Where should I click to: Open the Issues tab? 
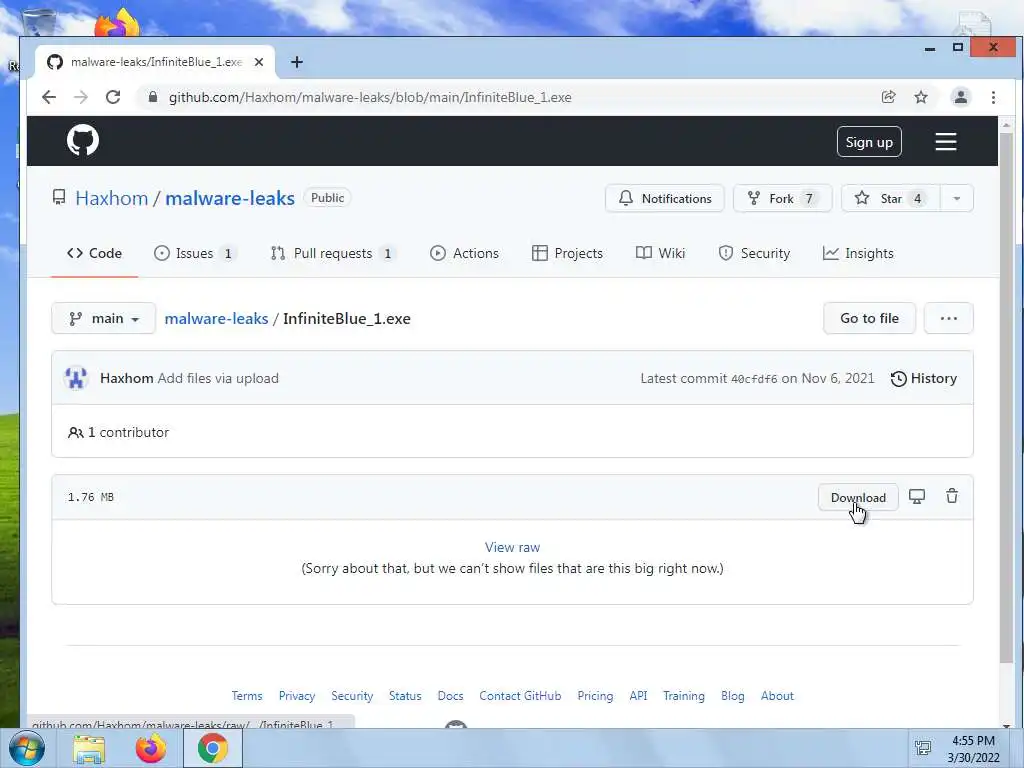point(195,253)
